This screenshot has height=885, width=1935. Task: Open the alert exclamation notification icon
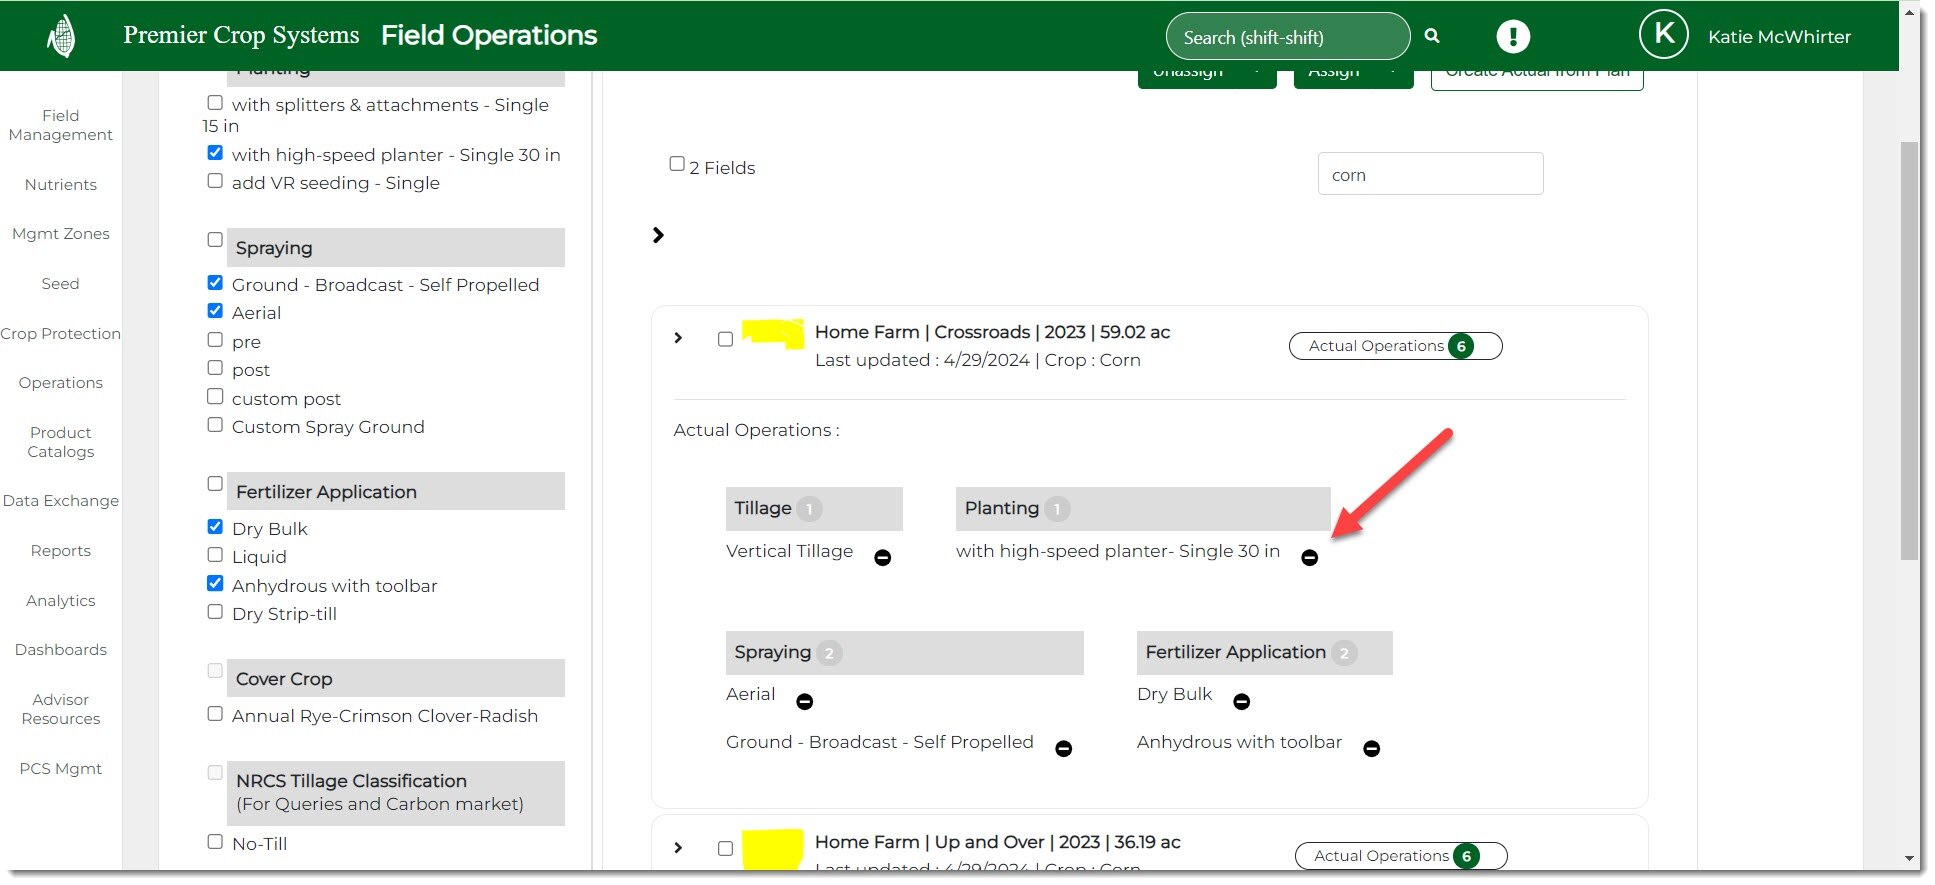pos(1513,36)
